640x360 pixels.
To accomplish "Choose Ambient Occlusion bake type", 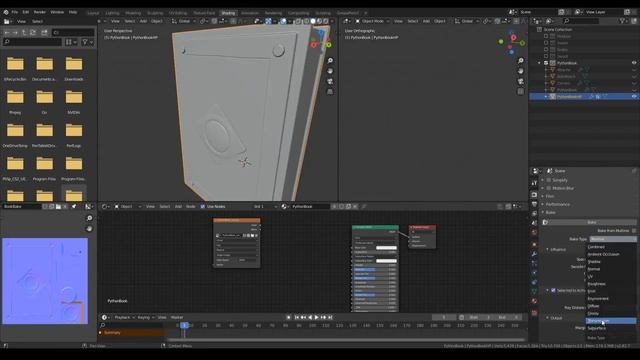I will (611, 254).
